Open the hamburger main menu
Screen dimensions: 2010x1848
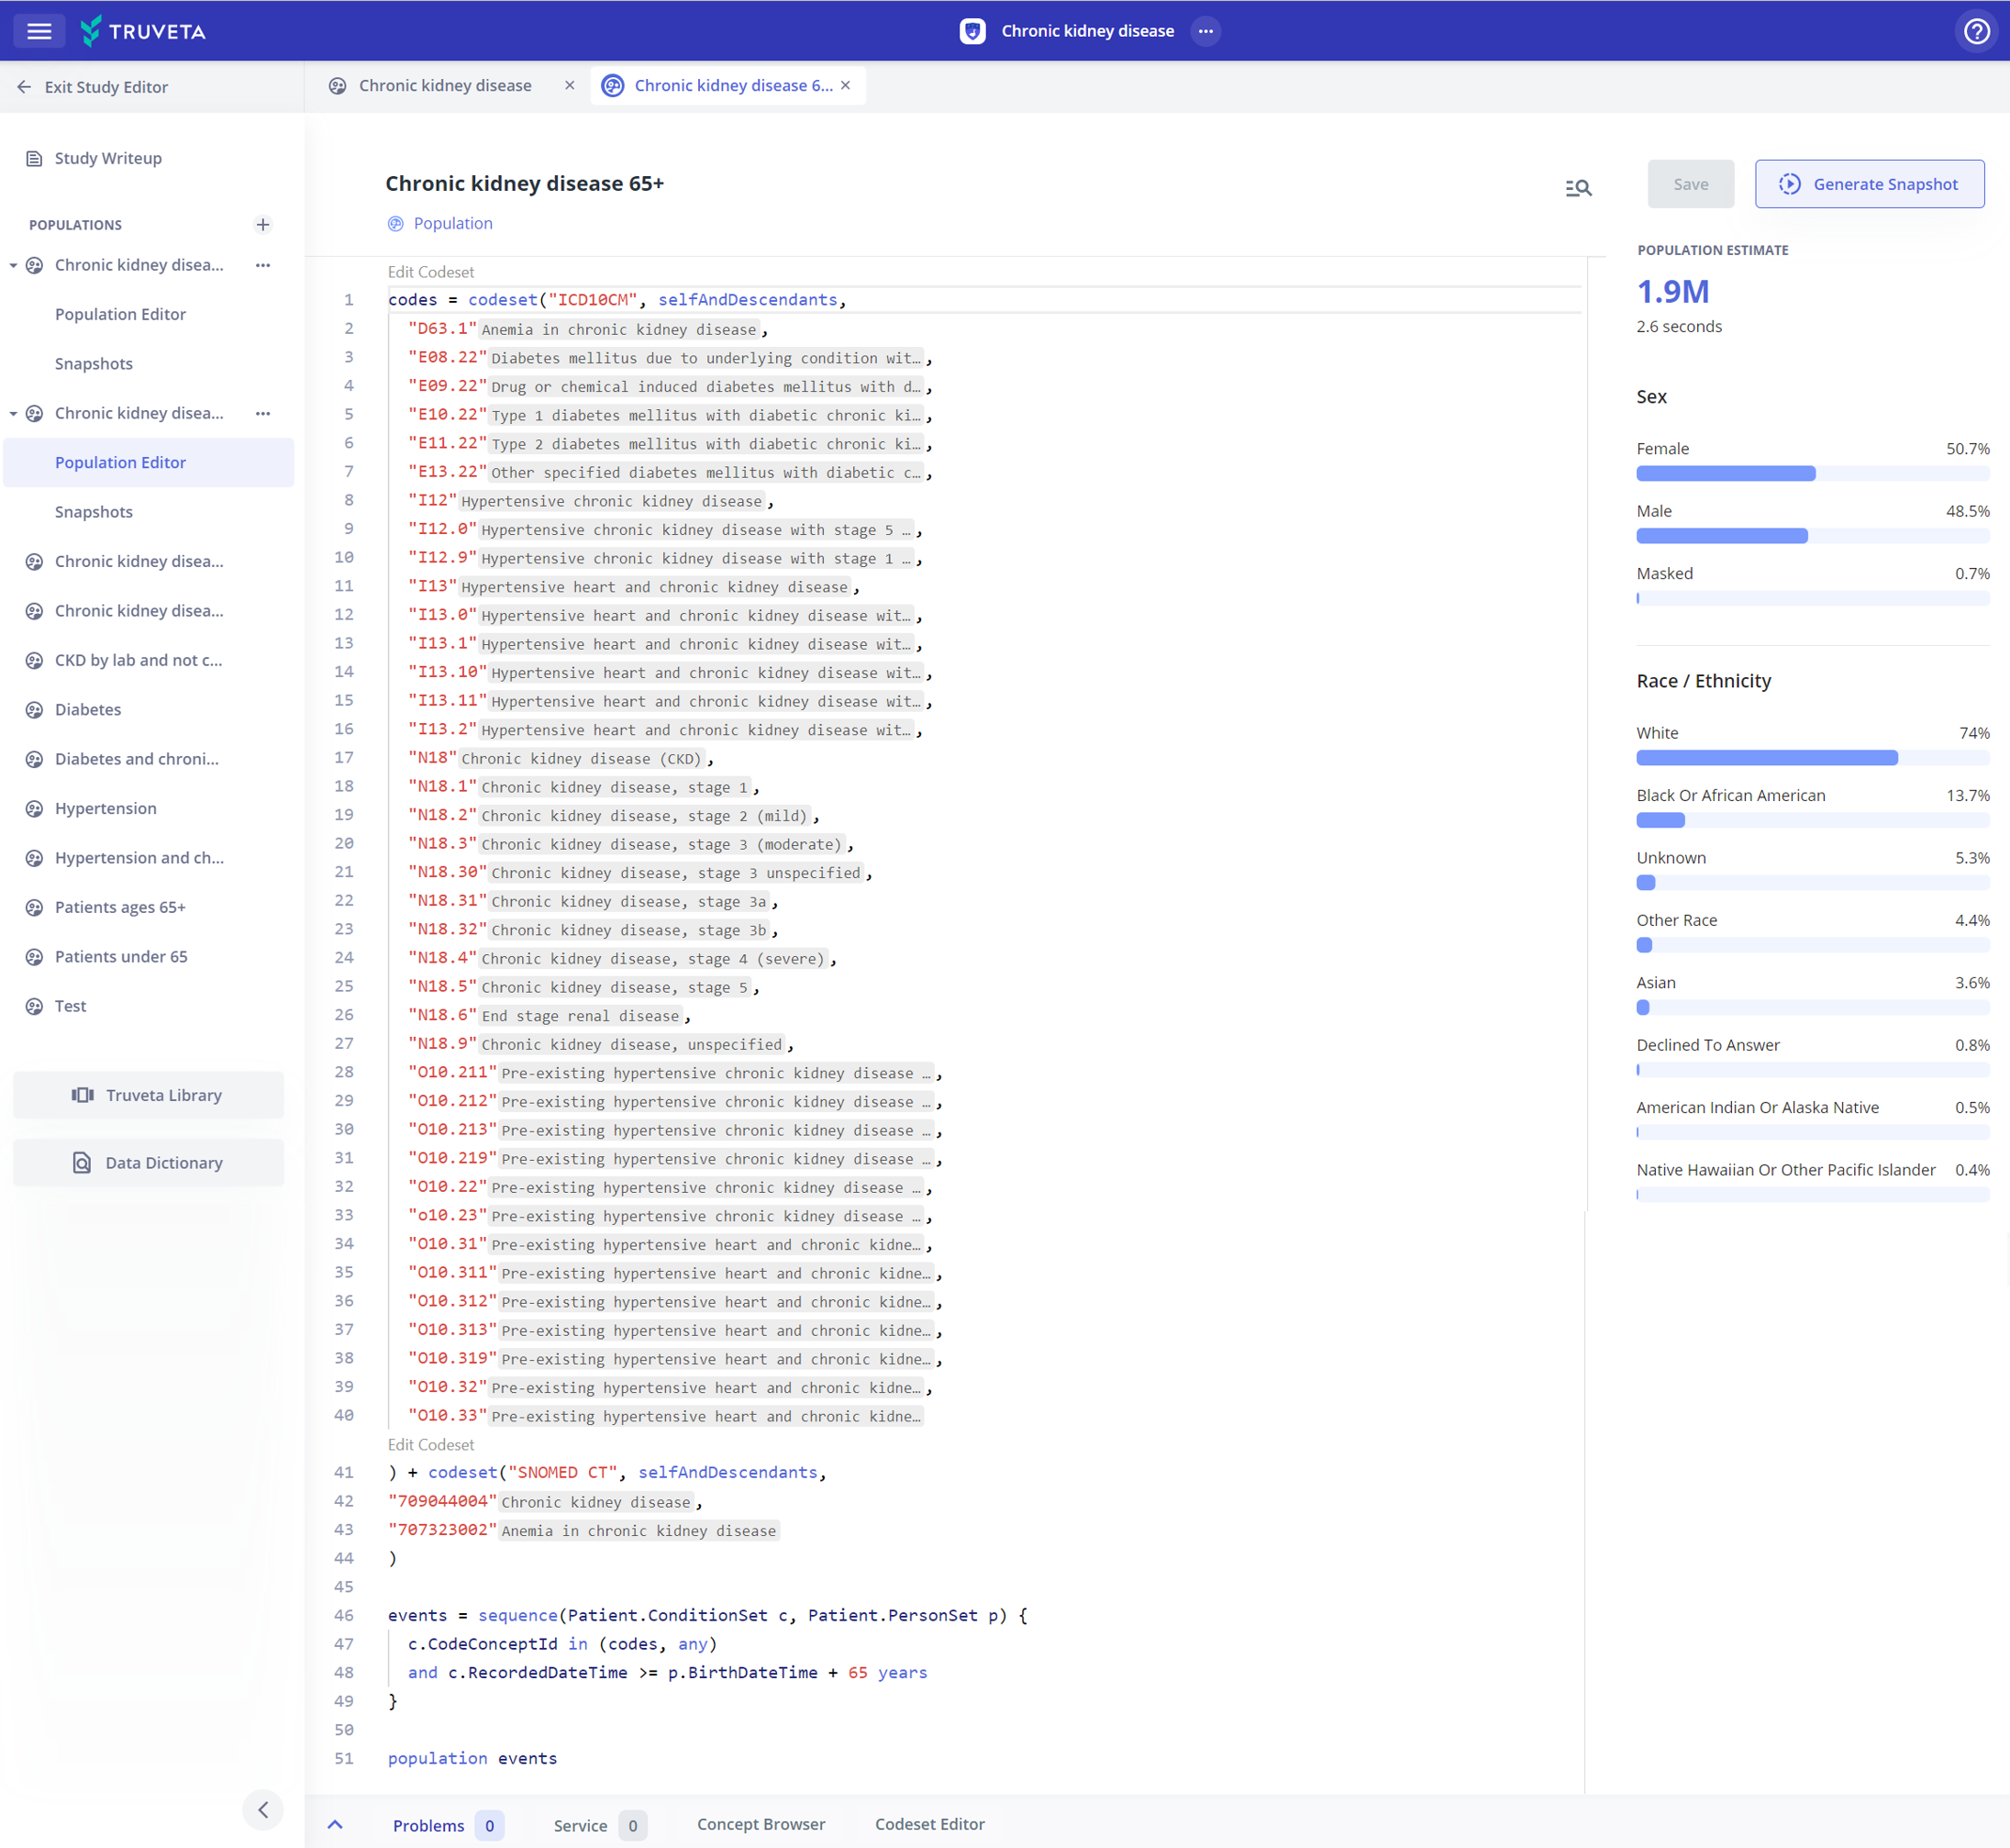39,31
